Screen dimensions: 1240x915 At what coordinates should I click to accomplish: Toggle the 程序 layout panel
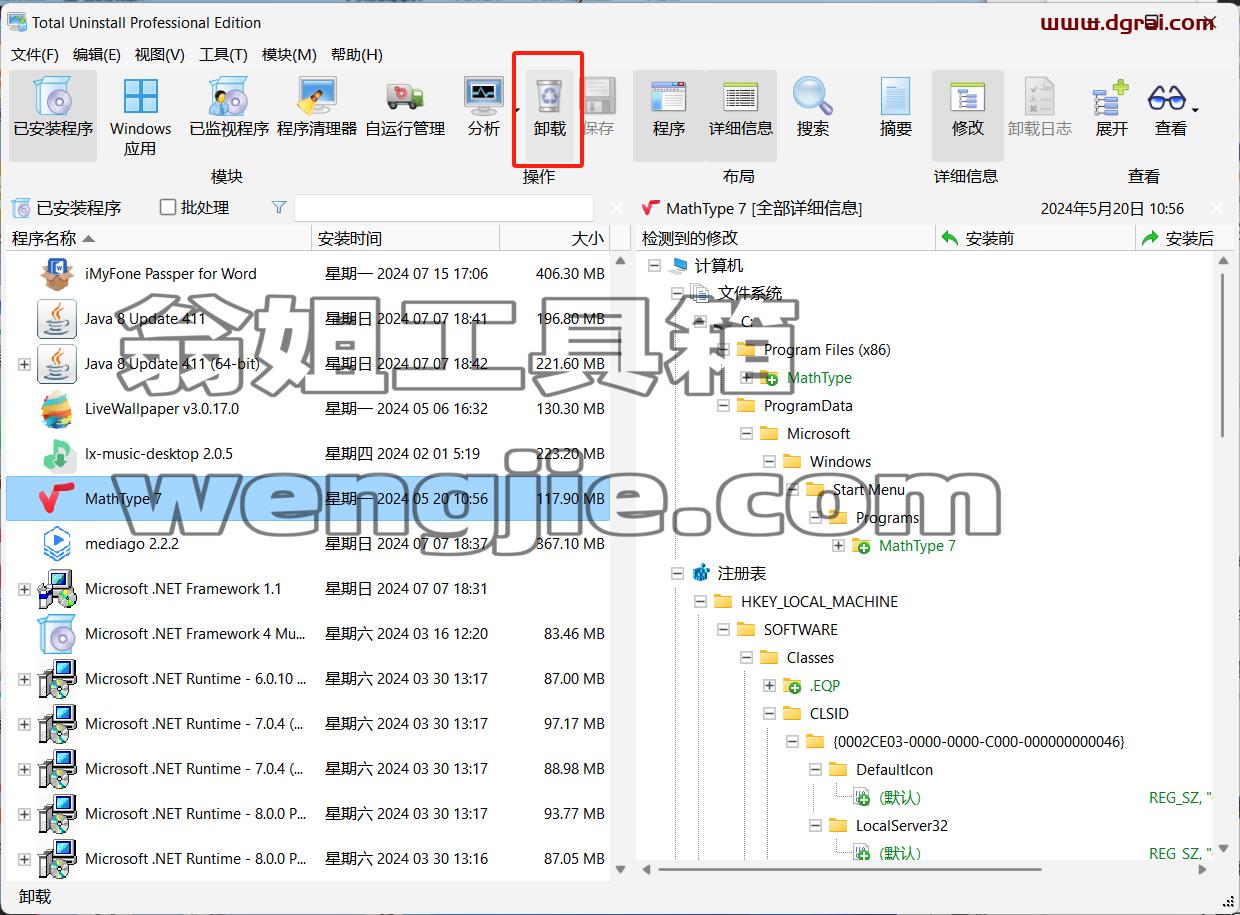coord(669,115)
